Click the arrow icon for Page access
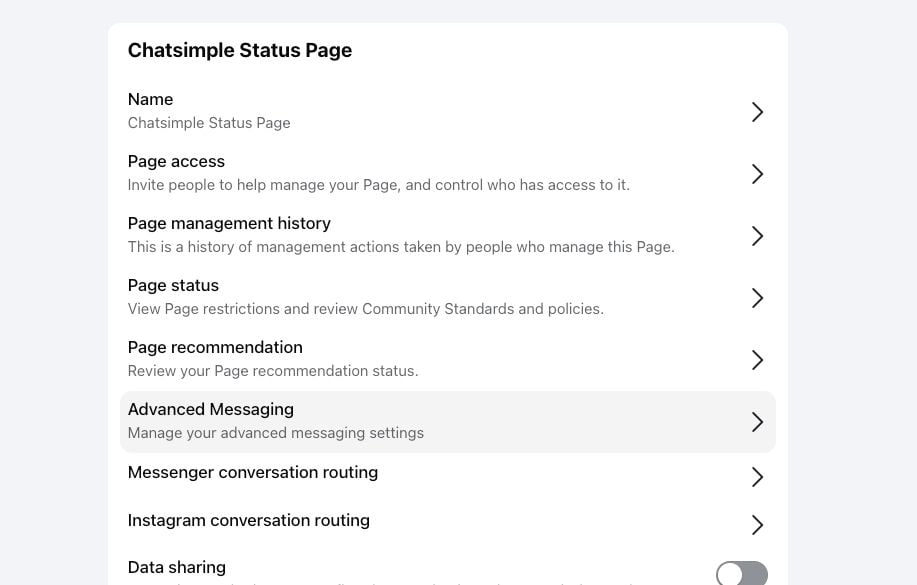The width and height of the screenshot is (917, 585). [757, 174]
